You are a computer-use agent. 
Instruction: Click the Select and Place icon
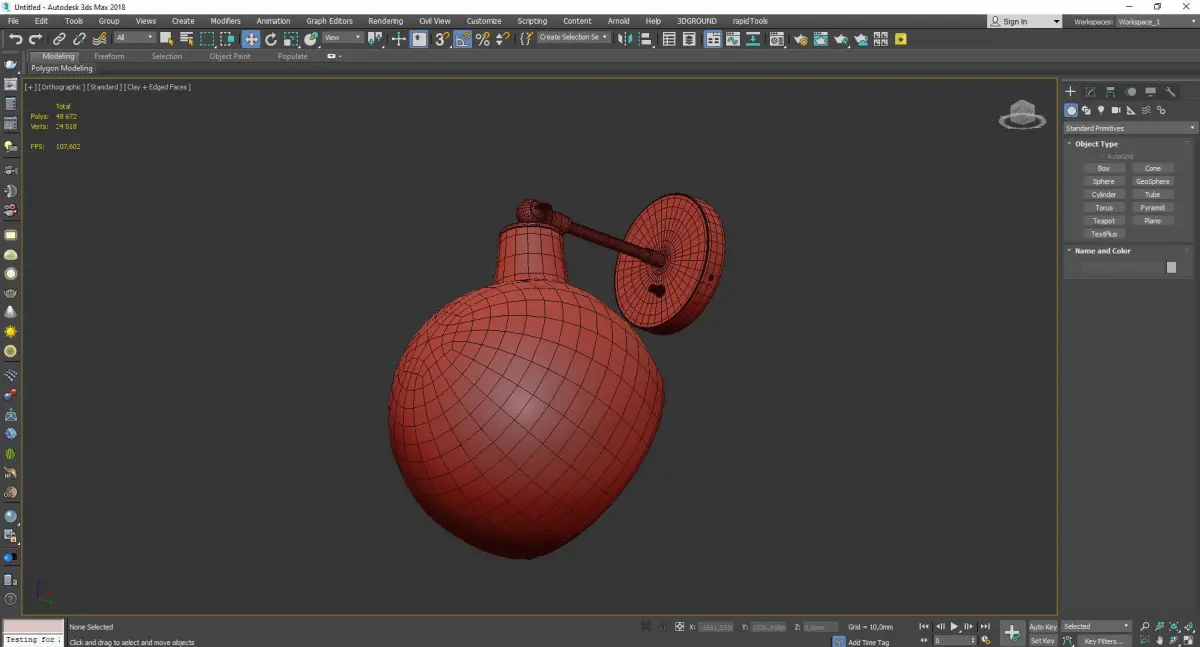tap(311, 39)
